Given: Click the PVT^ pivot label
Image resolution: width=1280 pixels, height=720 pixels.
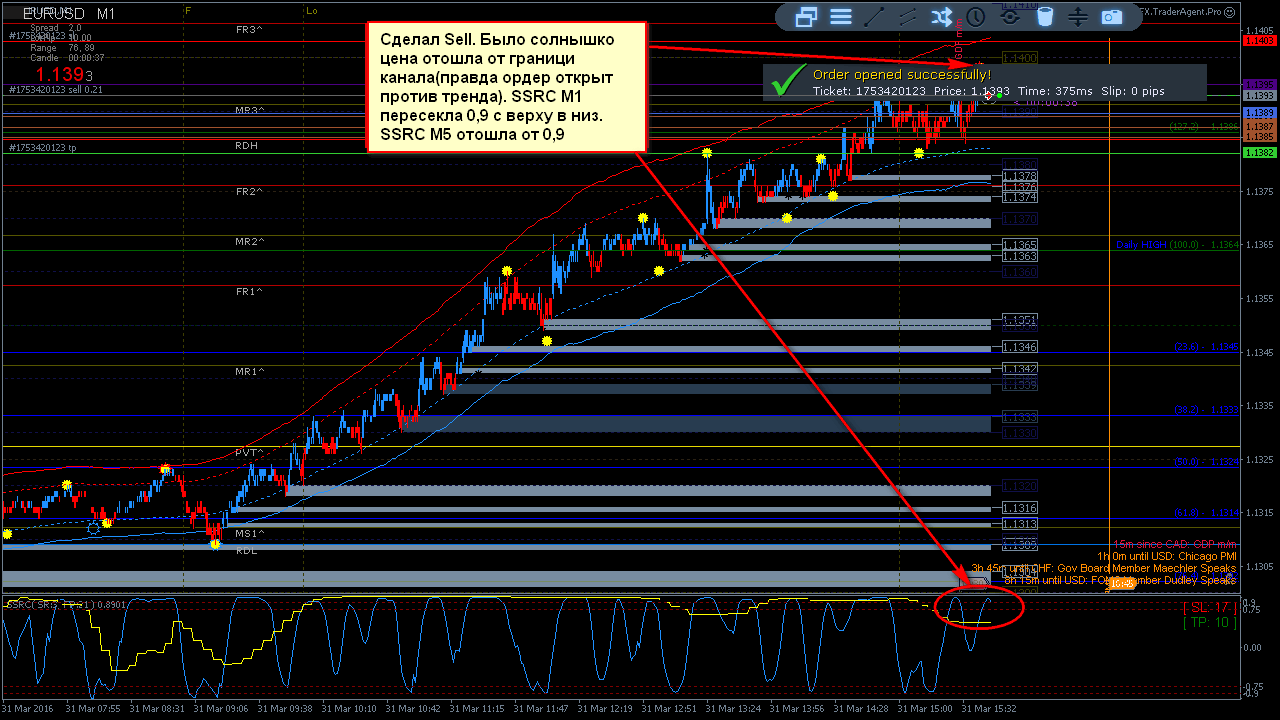Looking at the screenshot, I should (249, 452).
